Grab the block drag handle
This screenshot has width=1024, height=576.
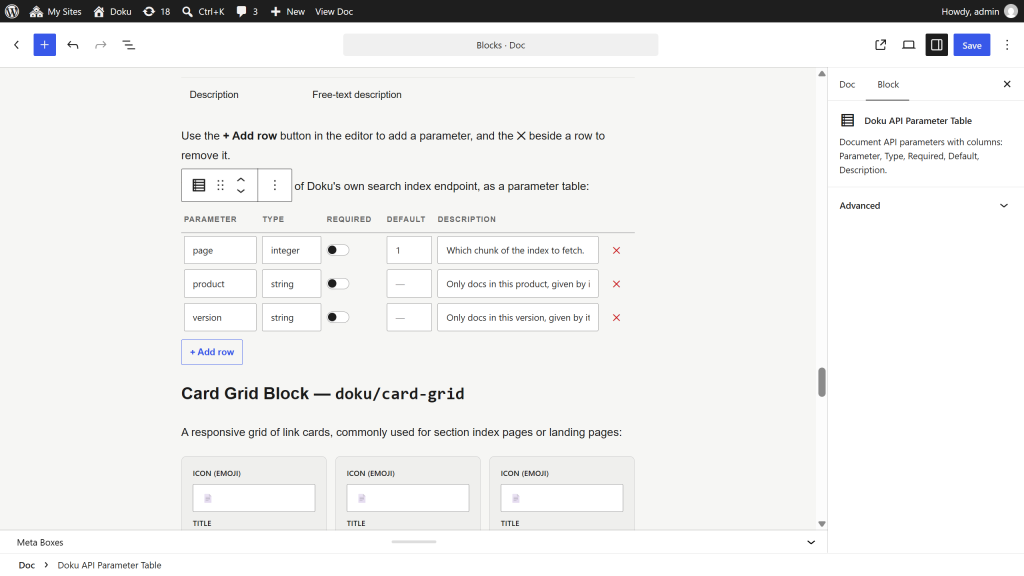[x=221, y=185]
